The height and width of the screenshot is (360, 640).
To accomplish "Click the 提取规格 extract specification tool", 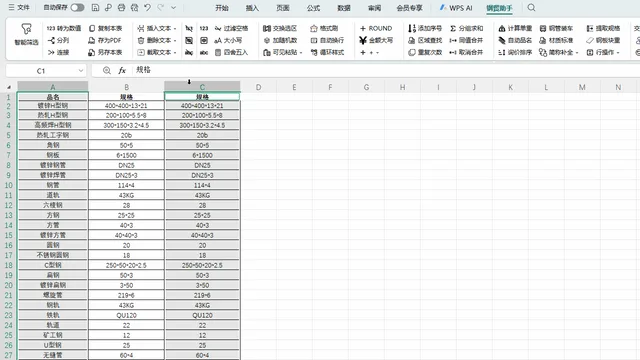I will [x=603, y=28].
